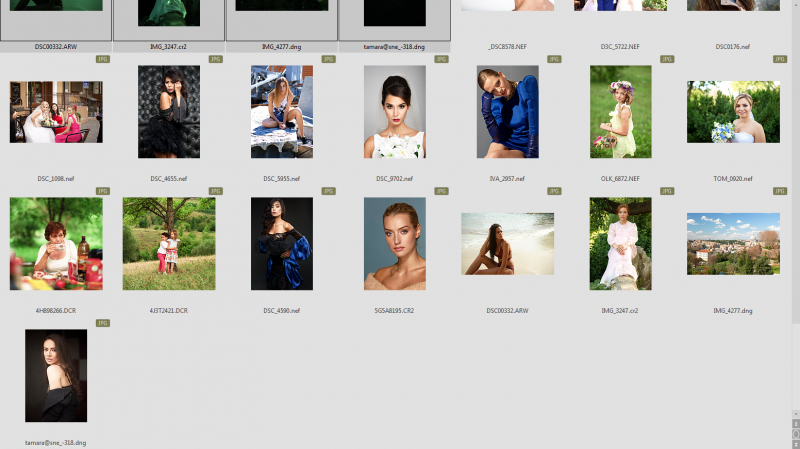Click the OLK_6872.NEF filename
This screenshot has width=800, height=449.
tap(620, 179)
